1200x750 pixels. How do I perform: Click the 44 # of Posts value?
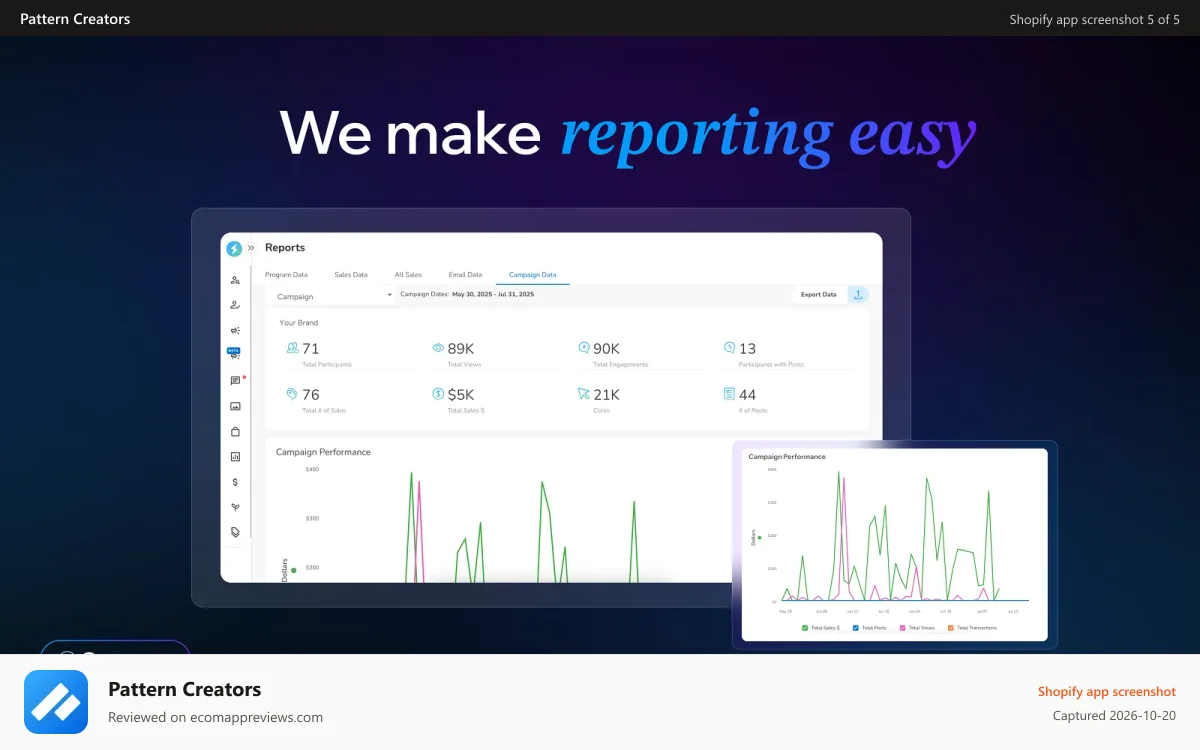click(x=747, y=395)
